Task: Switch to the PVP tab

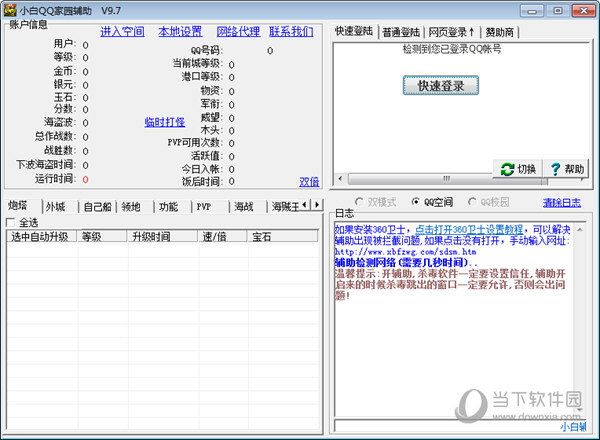Action: tap(204, 207)
